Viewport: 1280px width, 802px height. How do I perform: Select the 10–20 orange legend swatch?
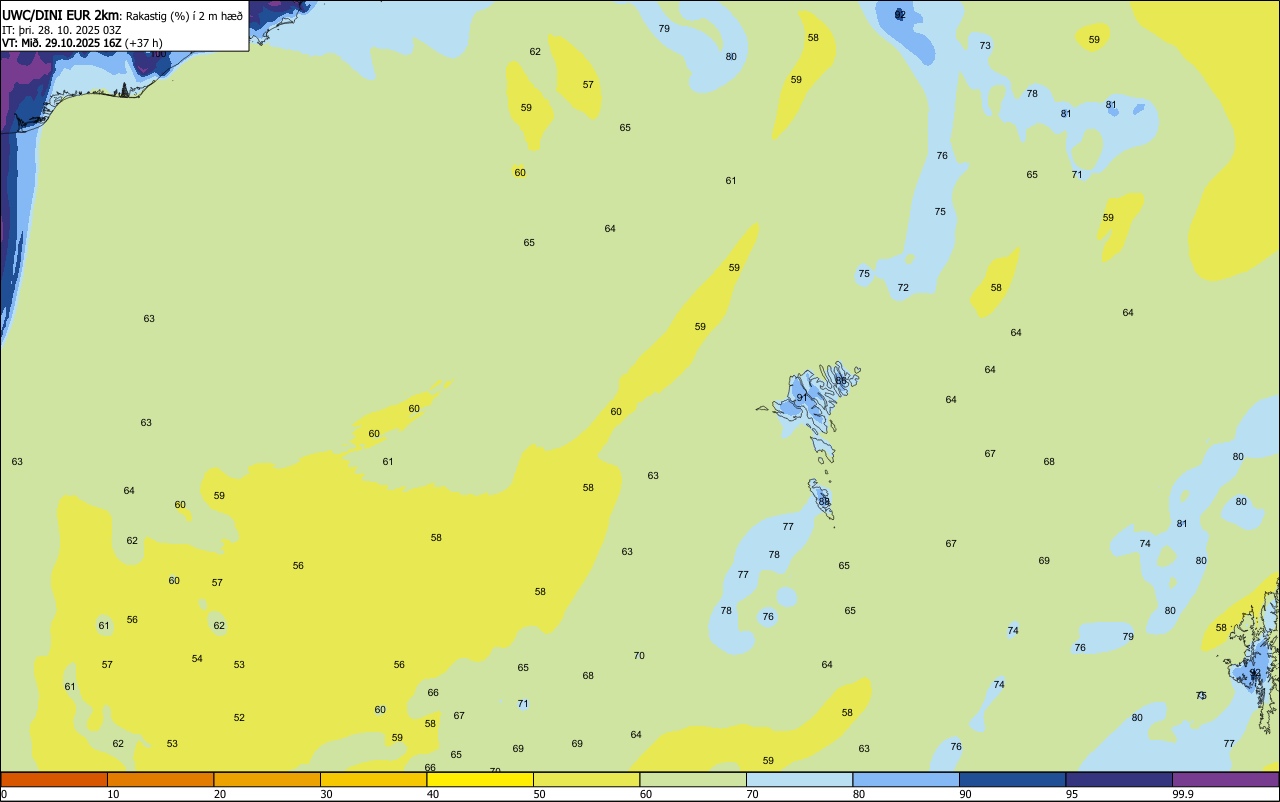(160, 779)
